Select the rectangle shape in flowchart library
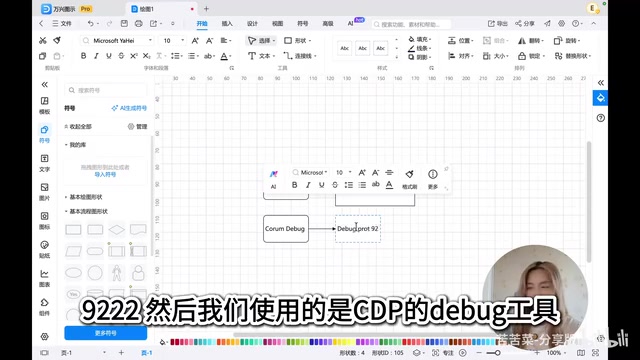 (x=73, y=230)
